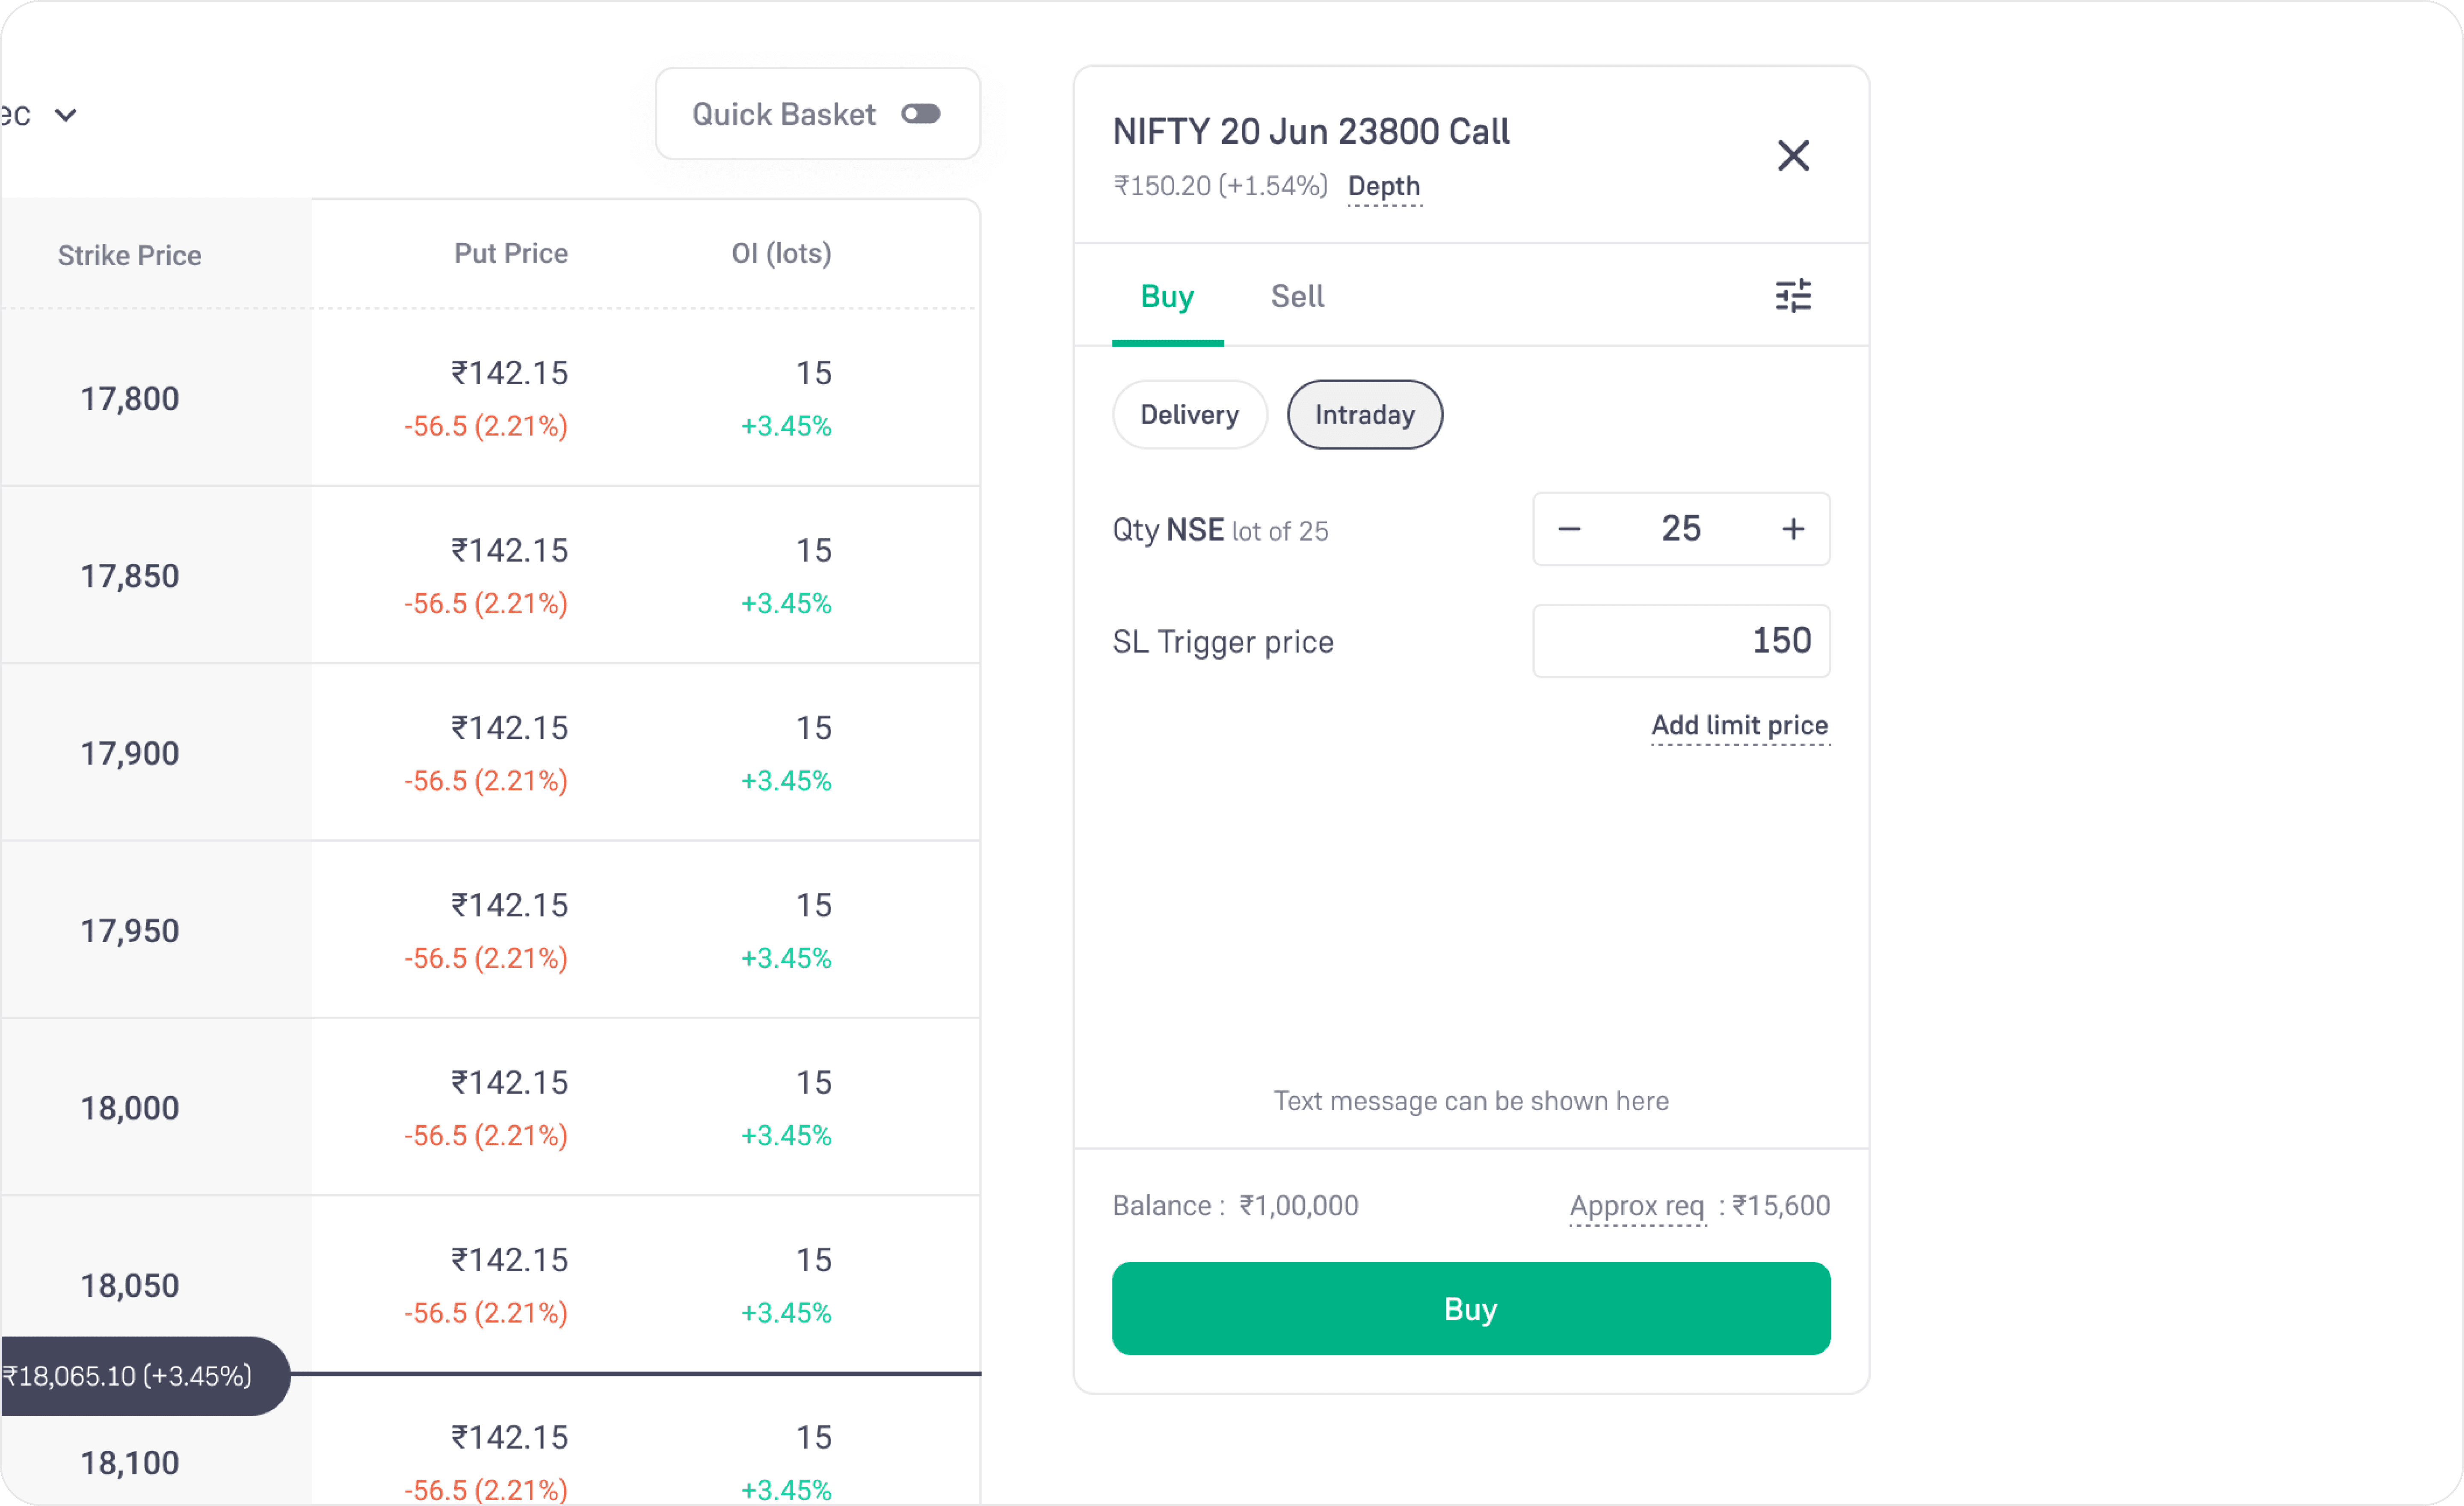Click Add limit price link
Viewport: 2464px width, 1506px height.
click(x=1740, y=725)
